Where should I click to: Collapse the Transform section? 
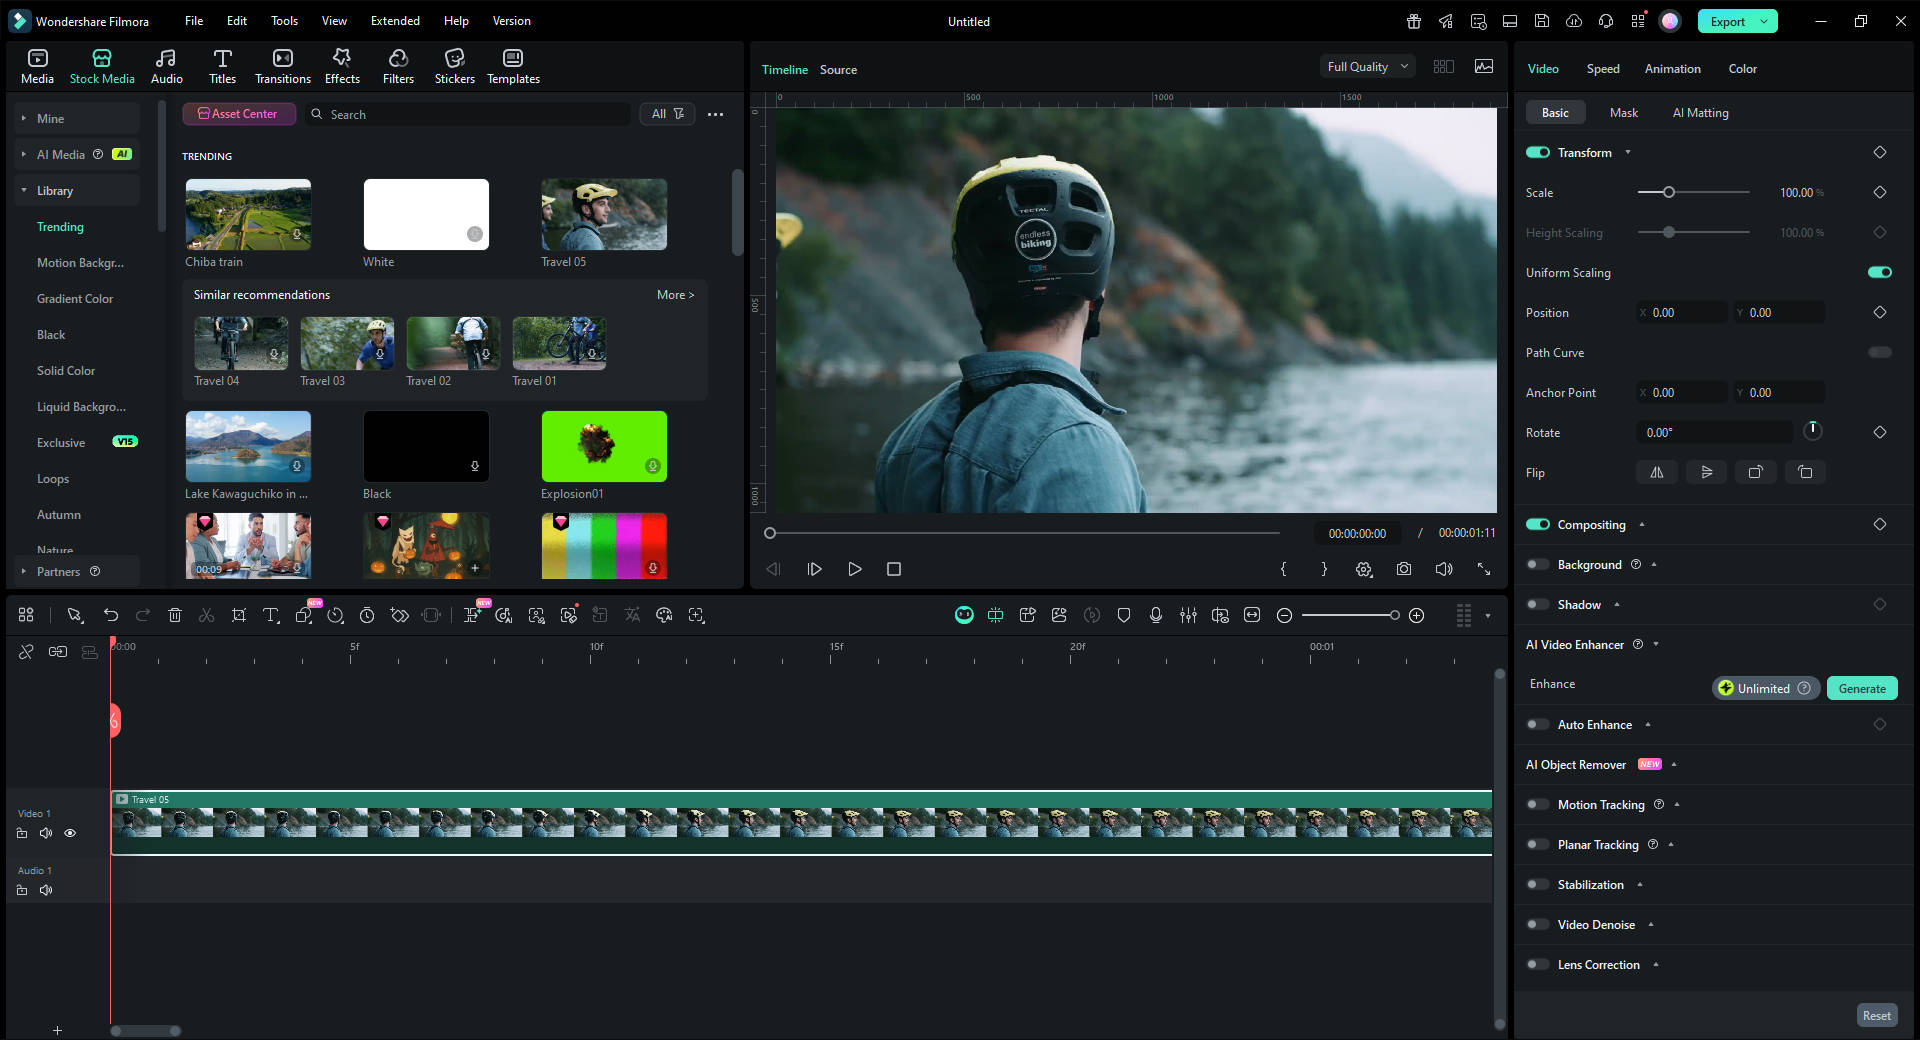(x=1628, y=152)
